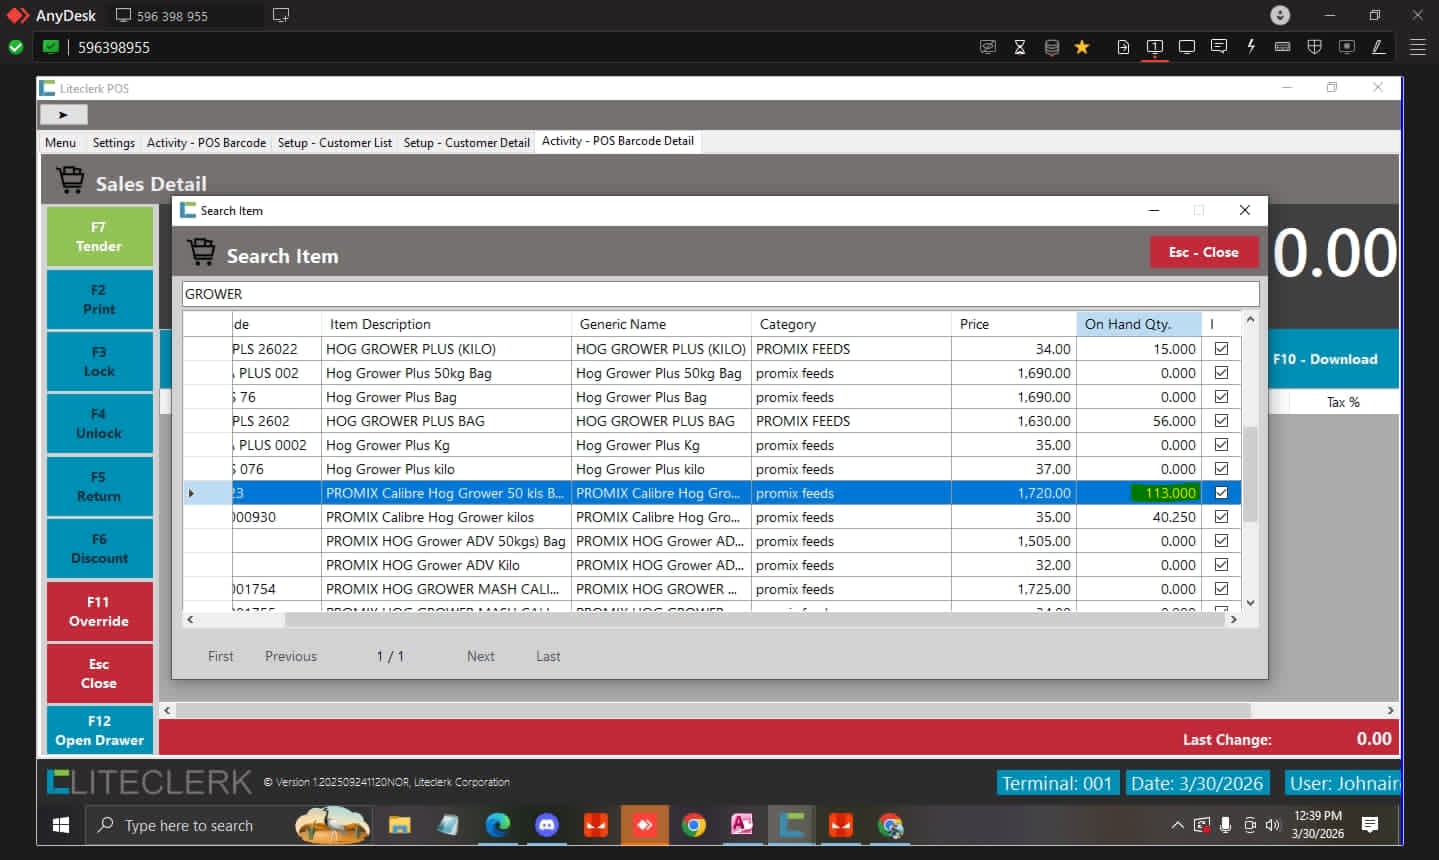Open the Settings menu tab

pos(113,143)
